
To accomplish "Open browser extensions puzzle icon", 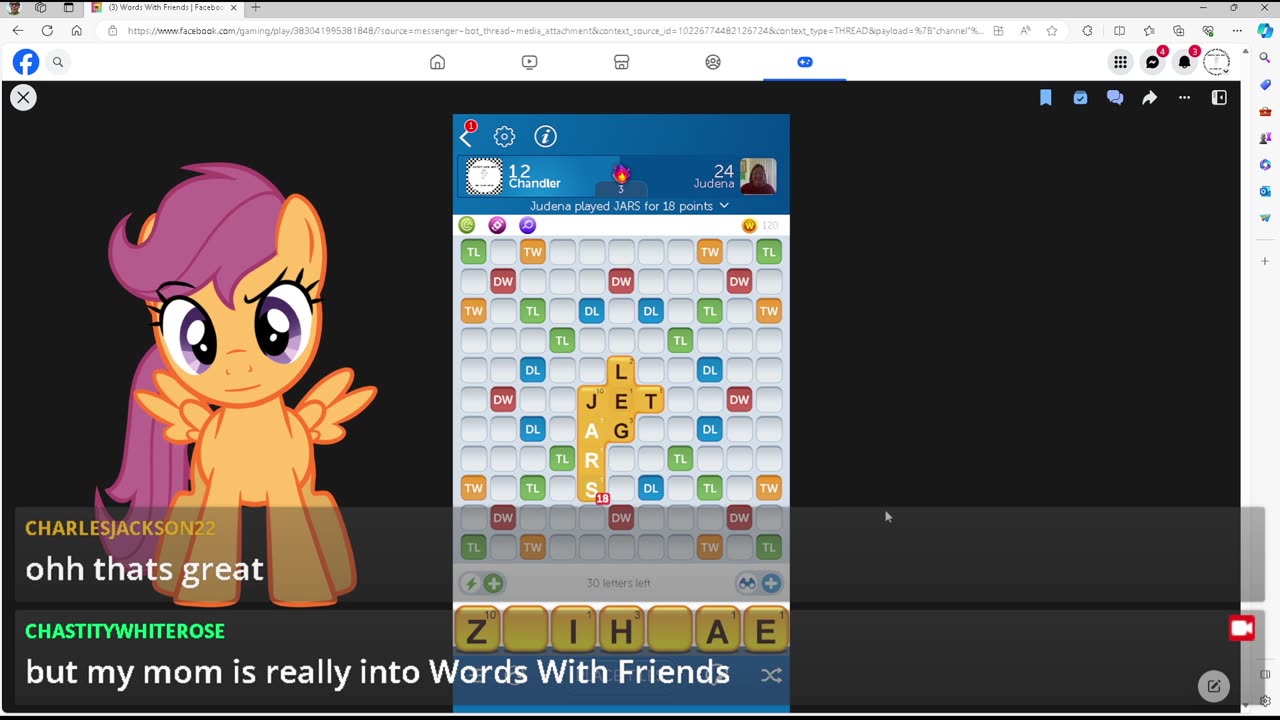I will (x=1087, y=31).
